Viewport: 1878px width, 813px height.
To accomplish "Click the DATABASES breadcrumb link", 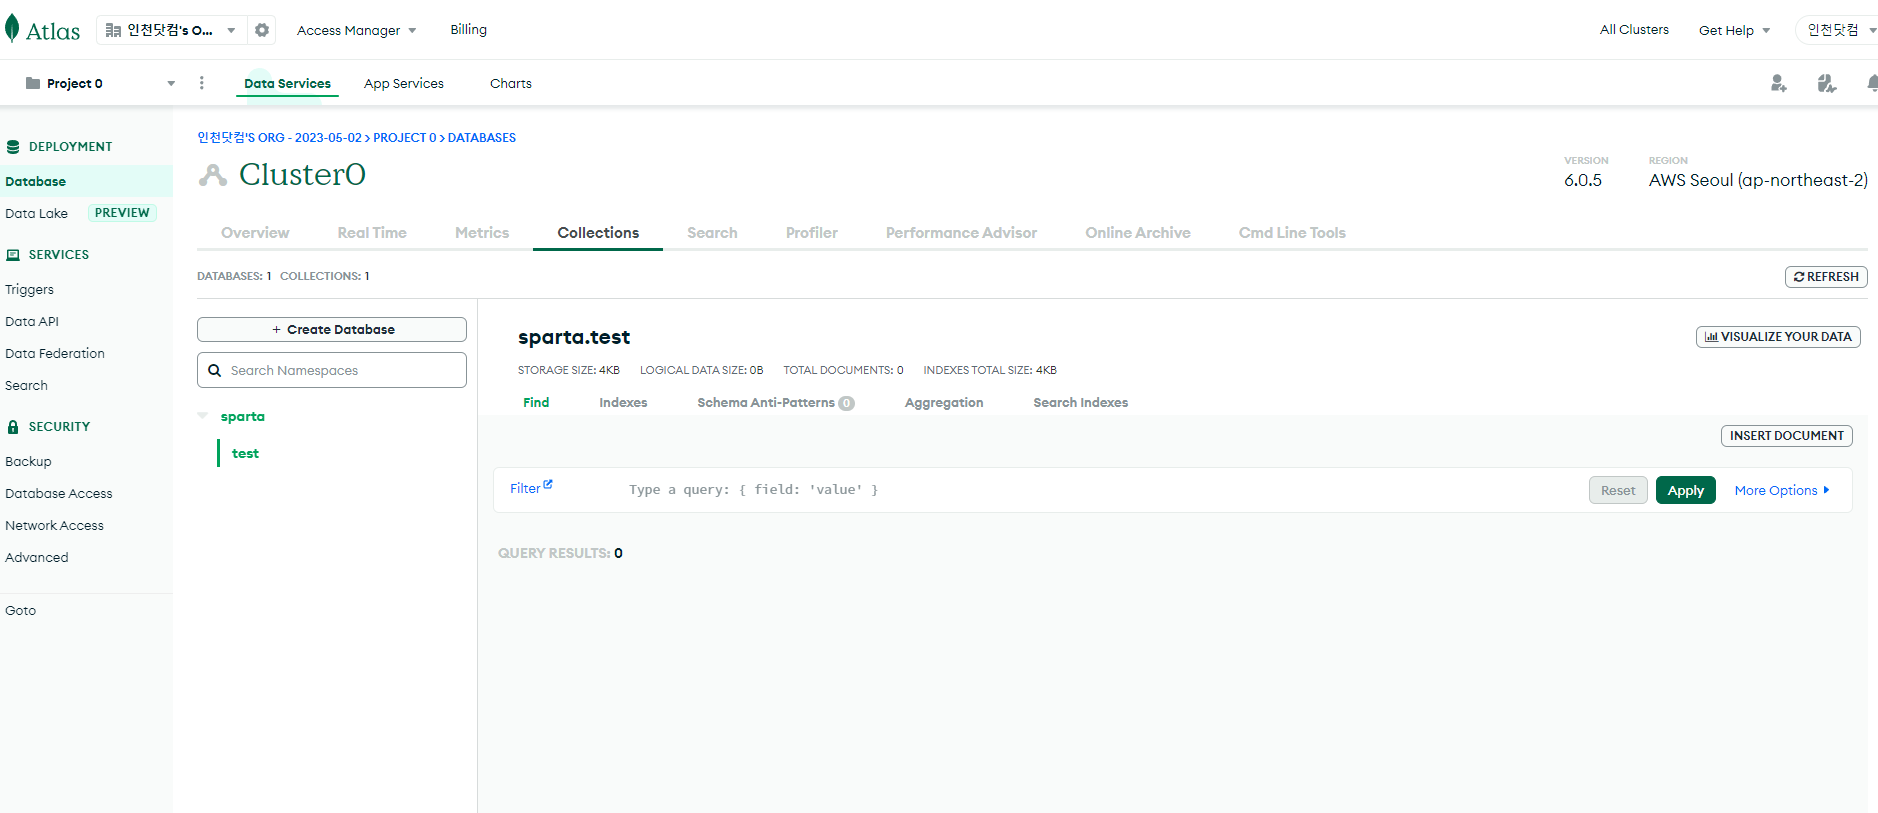I will click(482, 138).
